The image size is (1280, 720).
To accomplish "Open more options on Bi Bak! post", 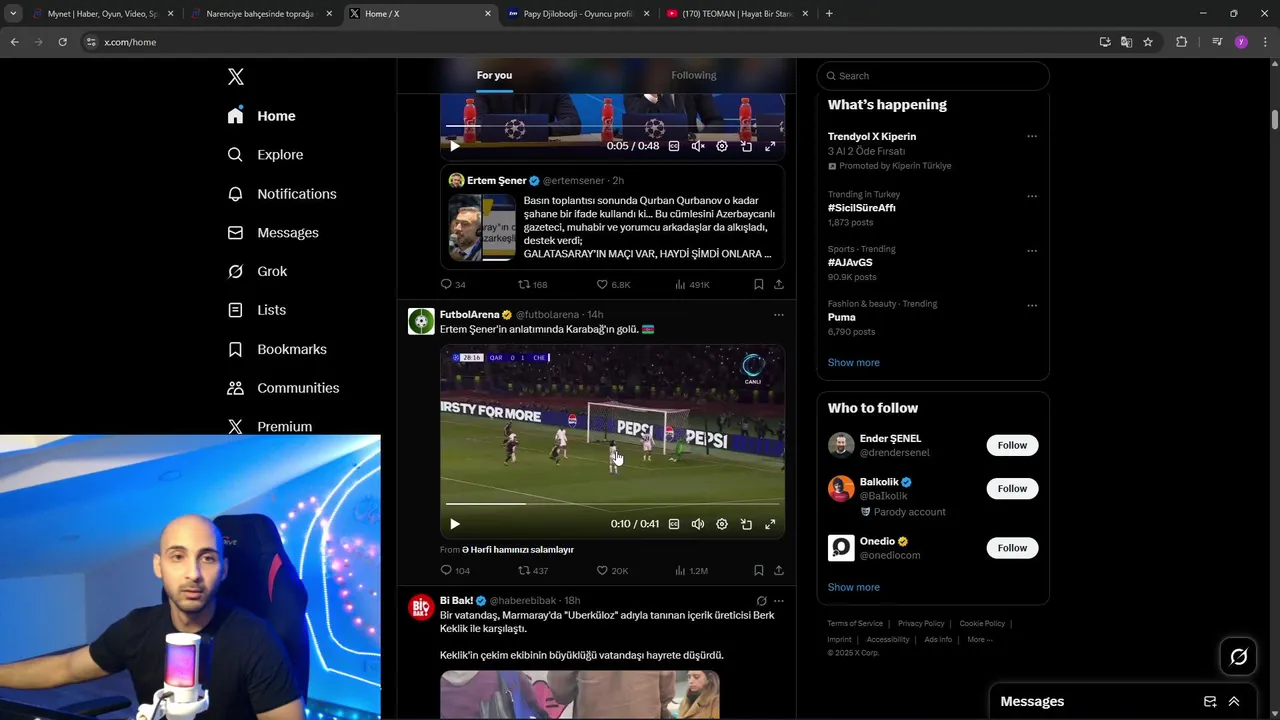I will pyautogui.click(x=779, y=601).
